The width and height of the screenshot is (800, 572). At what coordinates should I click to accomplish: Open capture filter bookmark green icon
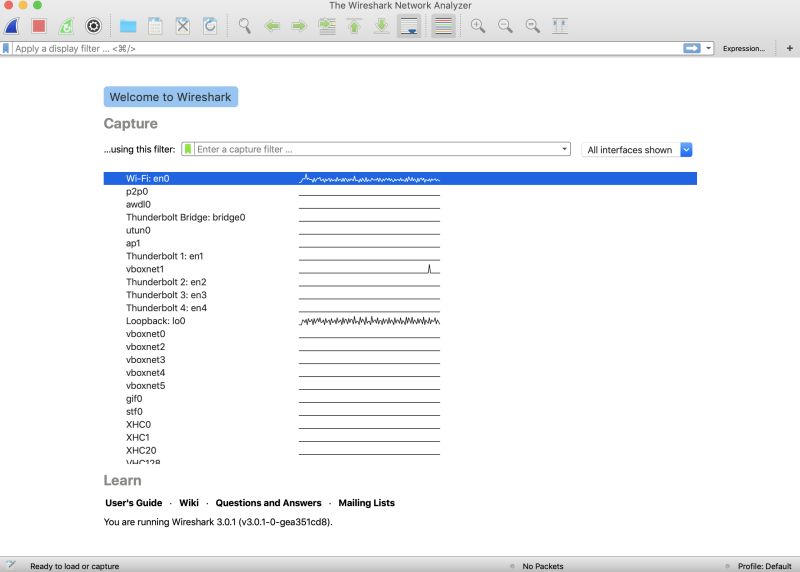click(x=188, y=149)
